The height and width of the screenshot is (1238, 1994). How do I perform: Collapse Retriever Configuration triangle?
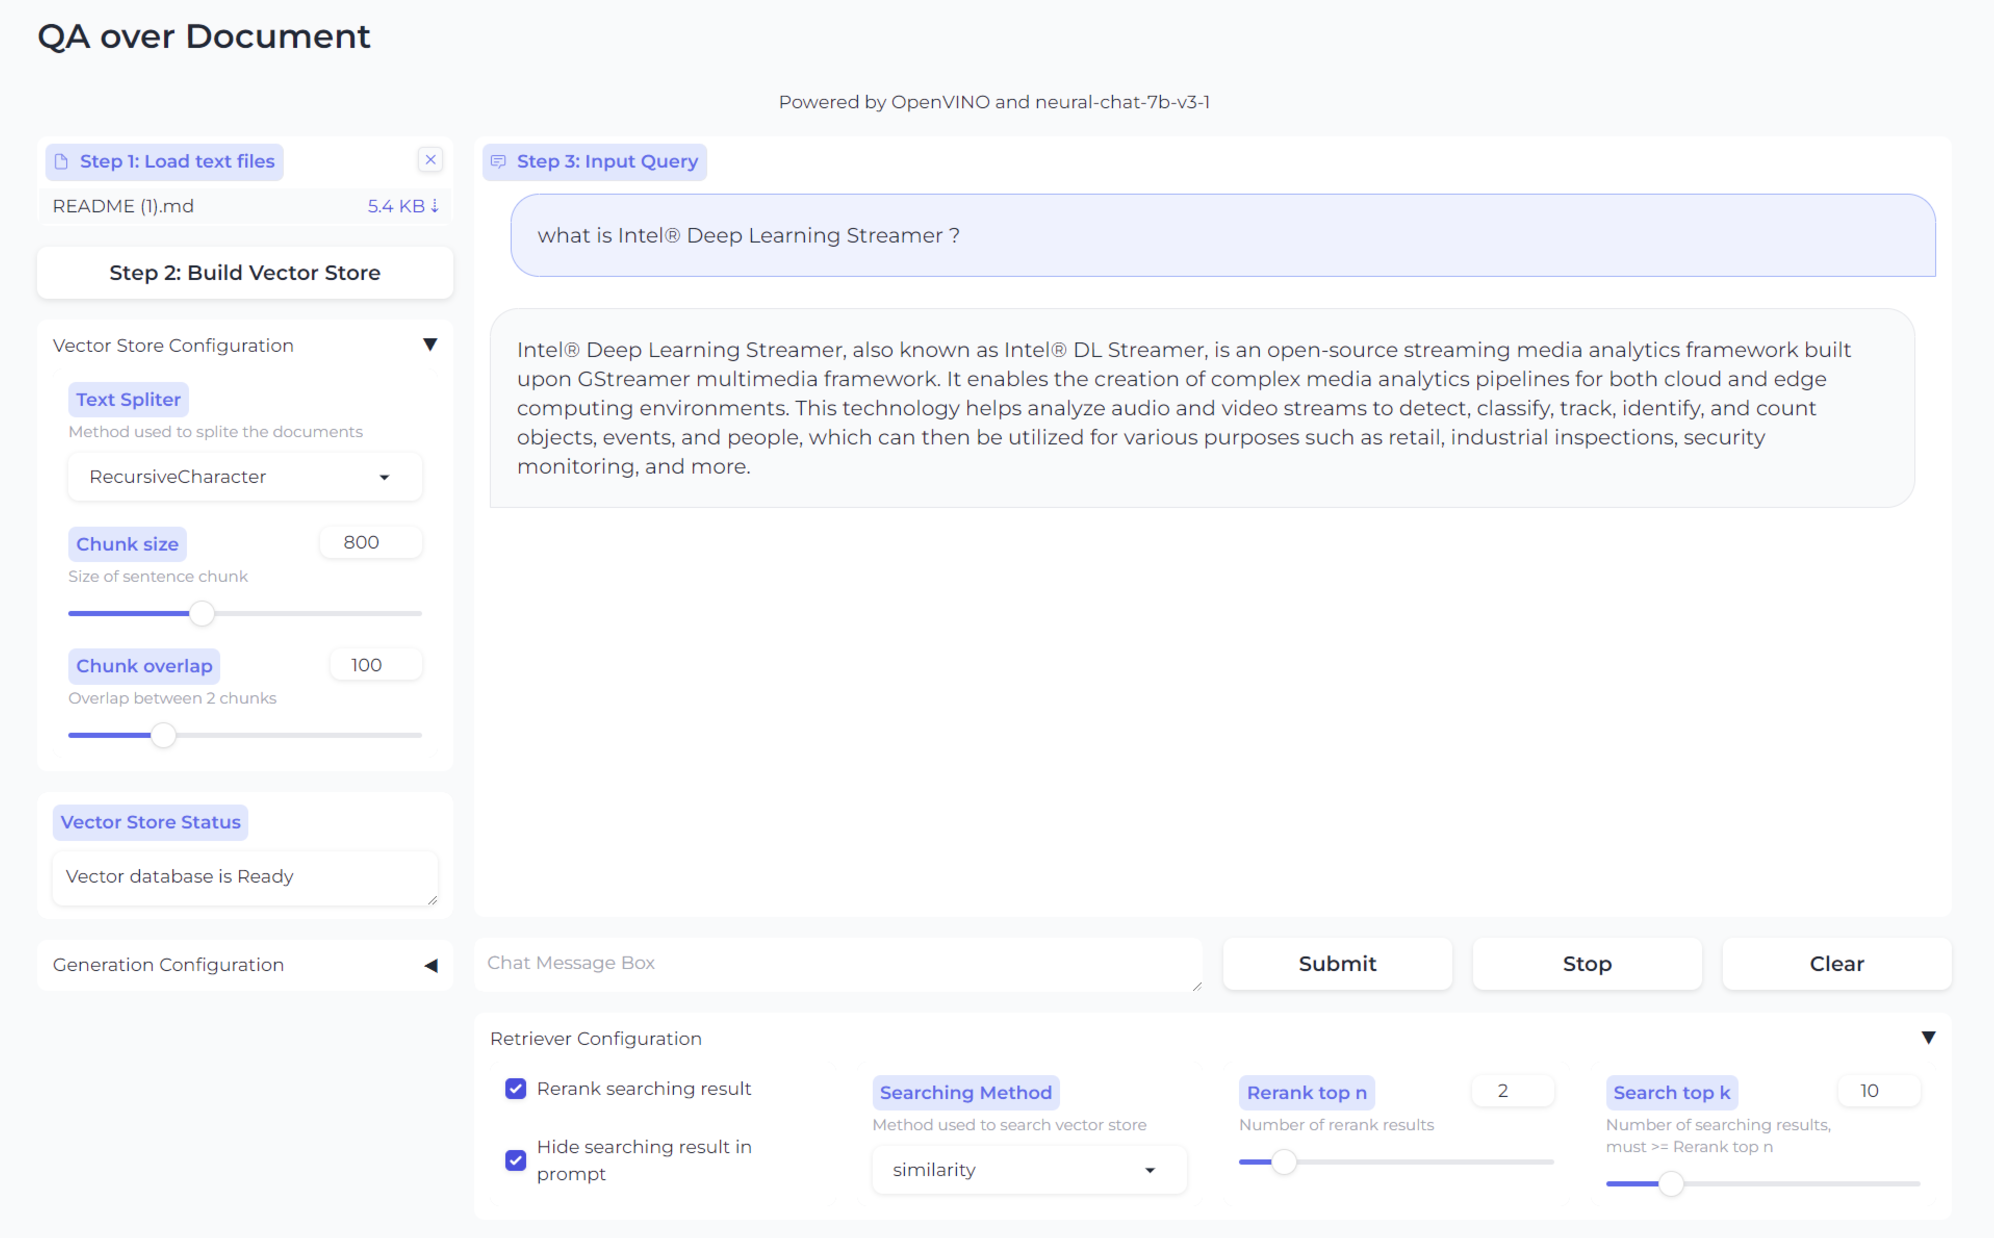click(1928, 1038)
